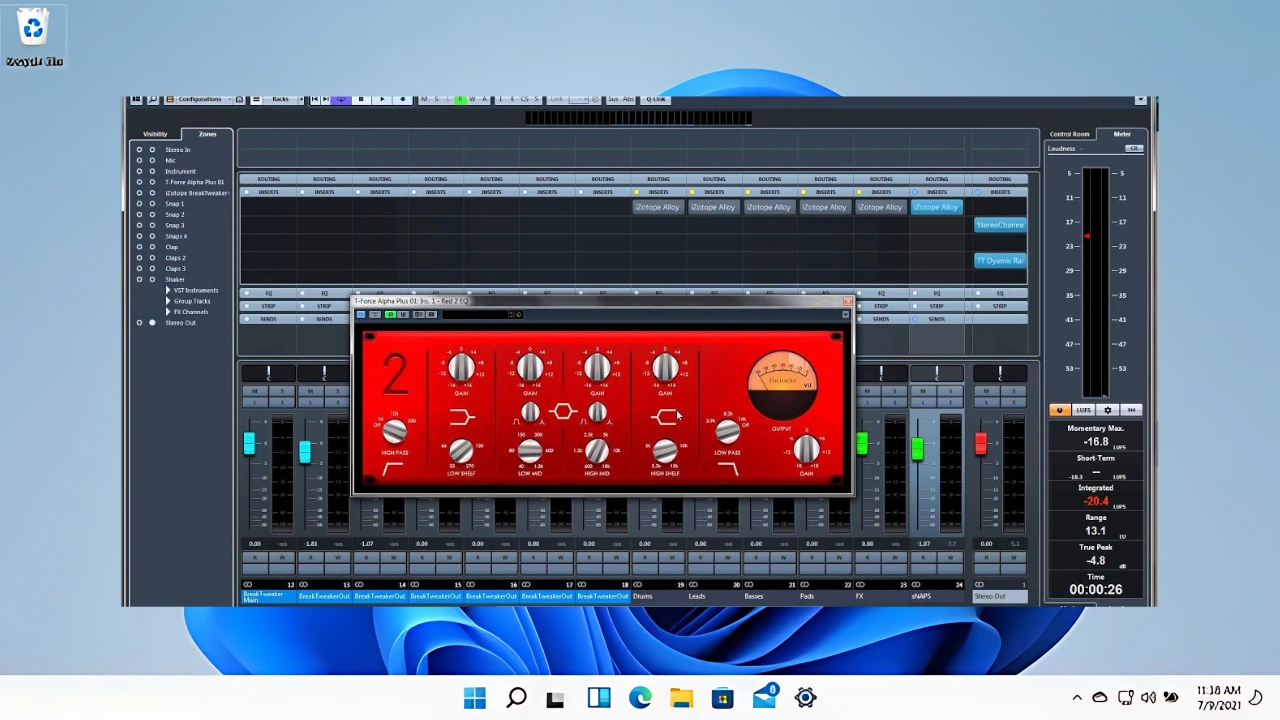This screenshot has height=720, width=1280.
Task: Click the high shelf curve symbol
Action: pyautogui.click(x=665, y=416)
